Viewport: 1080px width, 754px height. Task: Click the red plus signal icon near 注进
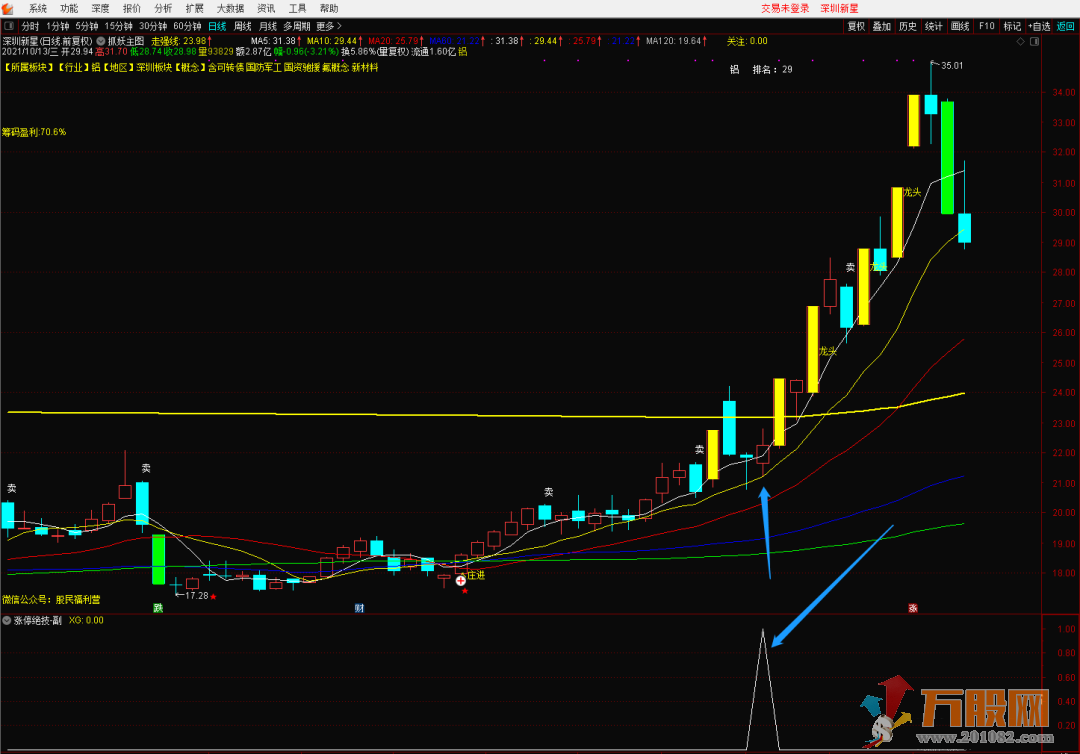coord(460,580)
